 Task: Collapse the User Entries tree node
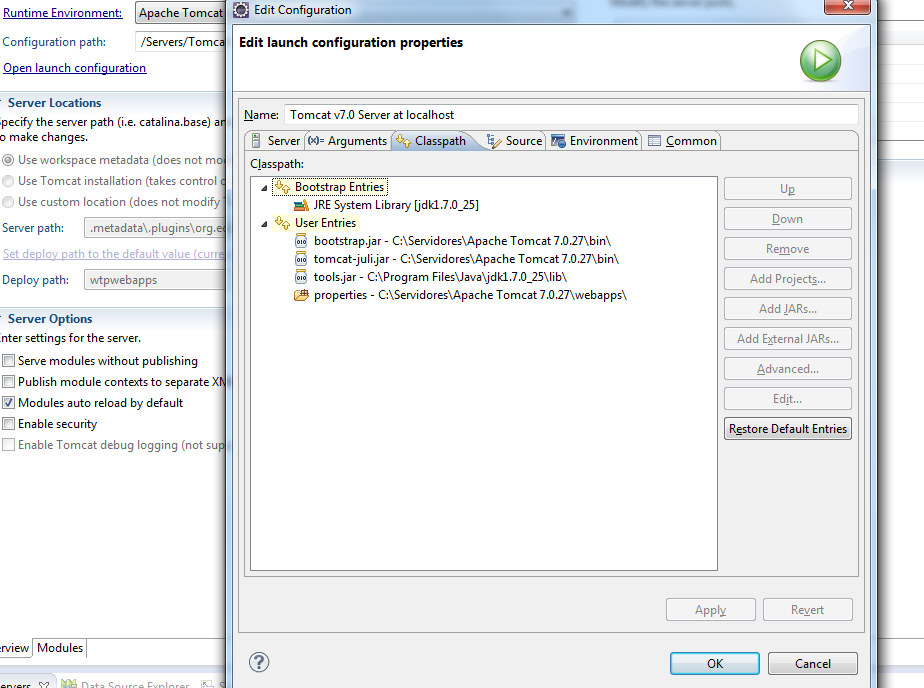click(265, 224)
